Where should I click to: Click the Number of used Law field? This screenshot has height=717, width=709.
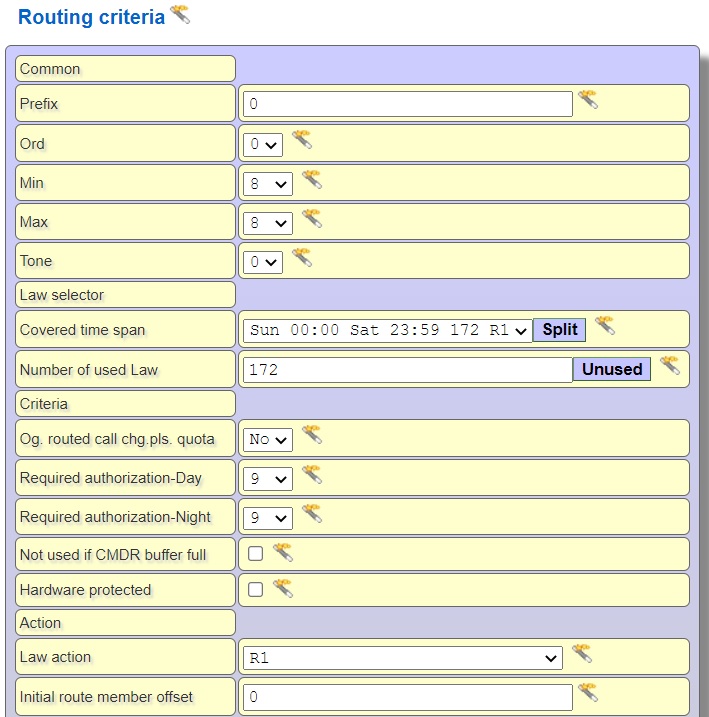click(407, 370)
